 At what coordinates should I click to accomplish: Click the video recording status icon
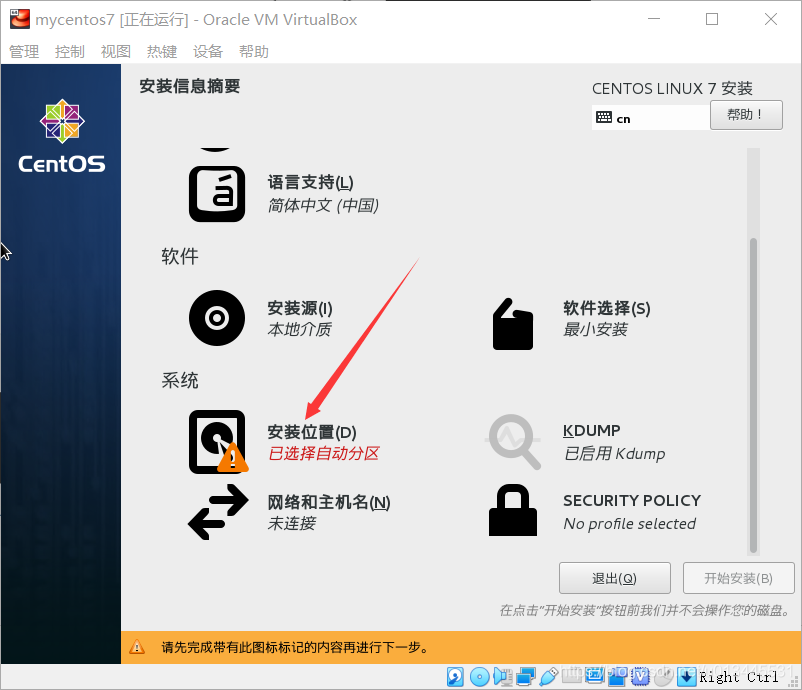(x=617, y=677)
